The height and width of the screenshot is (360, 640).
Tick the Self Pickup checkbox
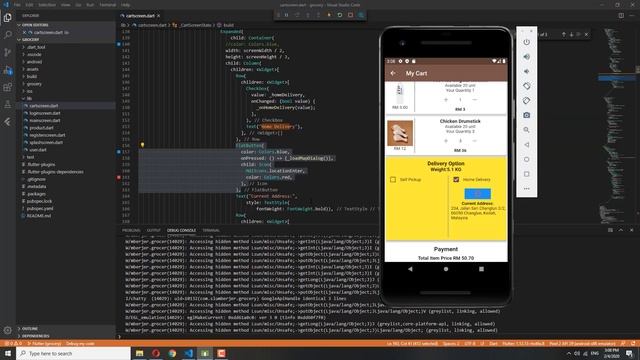[393, 180]
